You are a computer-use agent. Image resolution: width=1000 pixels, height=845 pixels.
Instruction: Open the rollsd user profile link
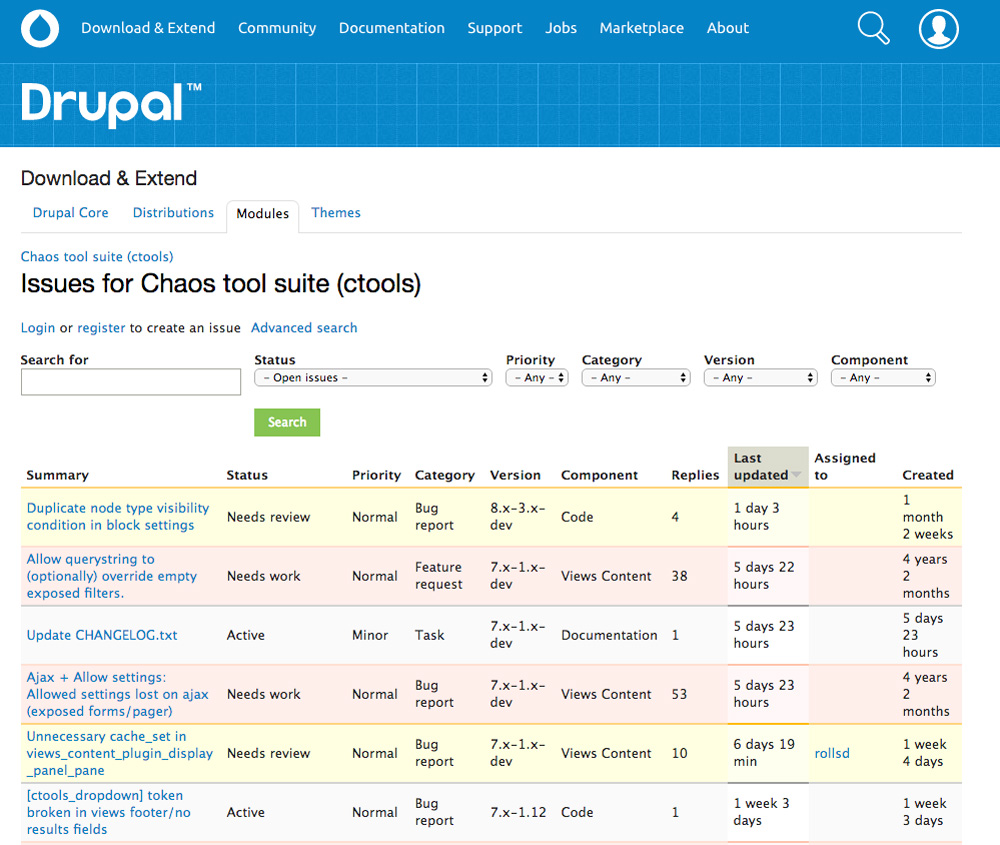click(x=832, y=753)
